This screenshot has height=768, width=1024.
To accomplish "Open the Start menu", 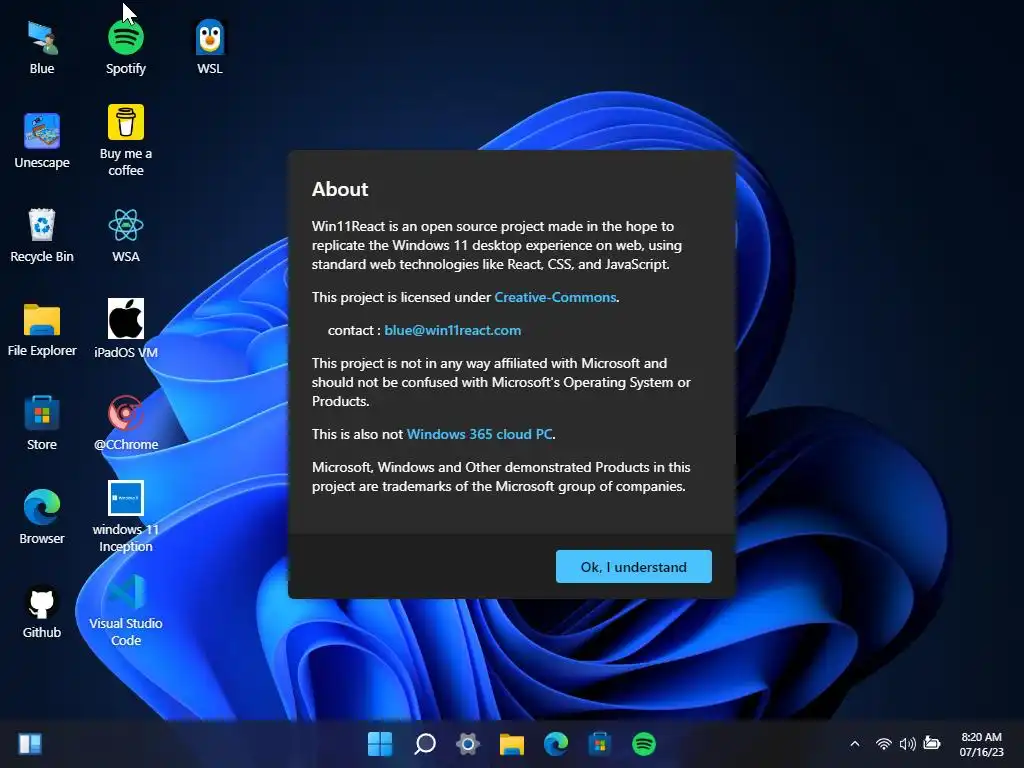I will click(x=380, y=744).
